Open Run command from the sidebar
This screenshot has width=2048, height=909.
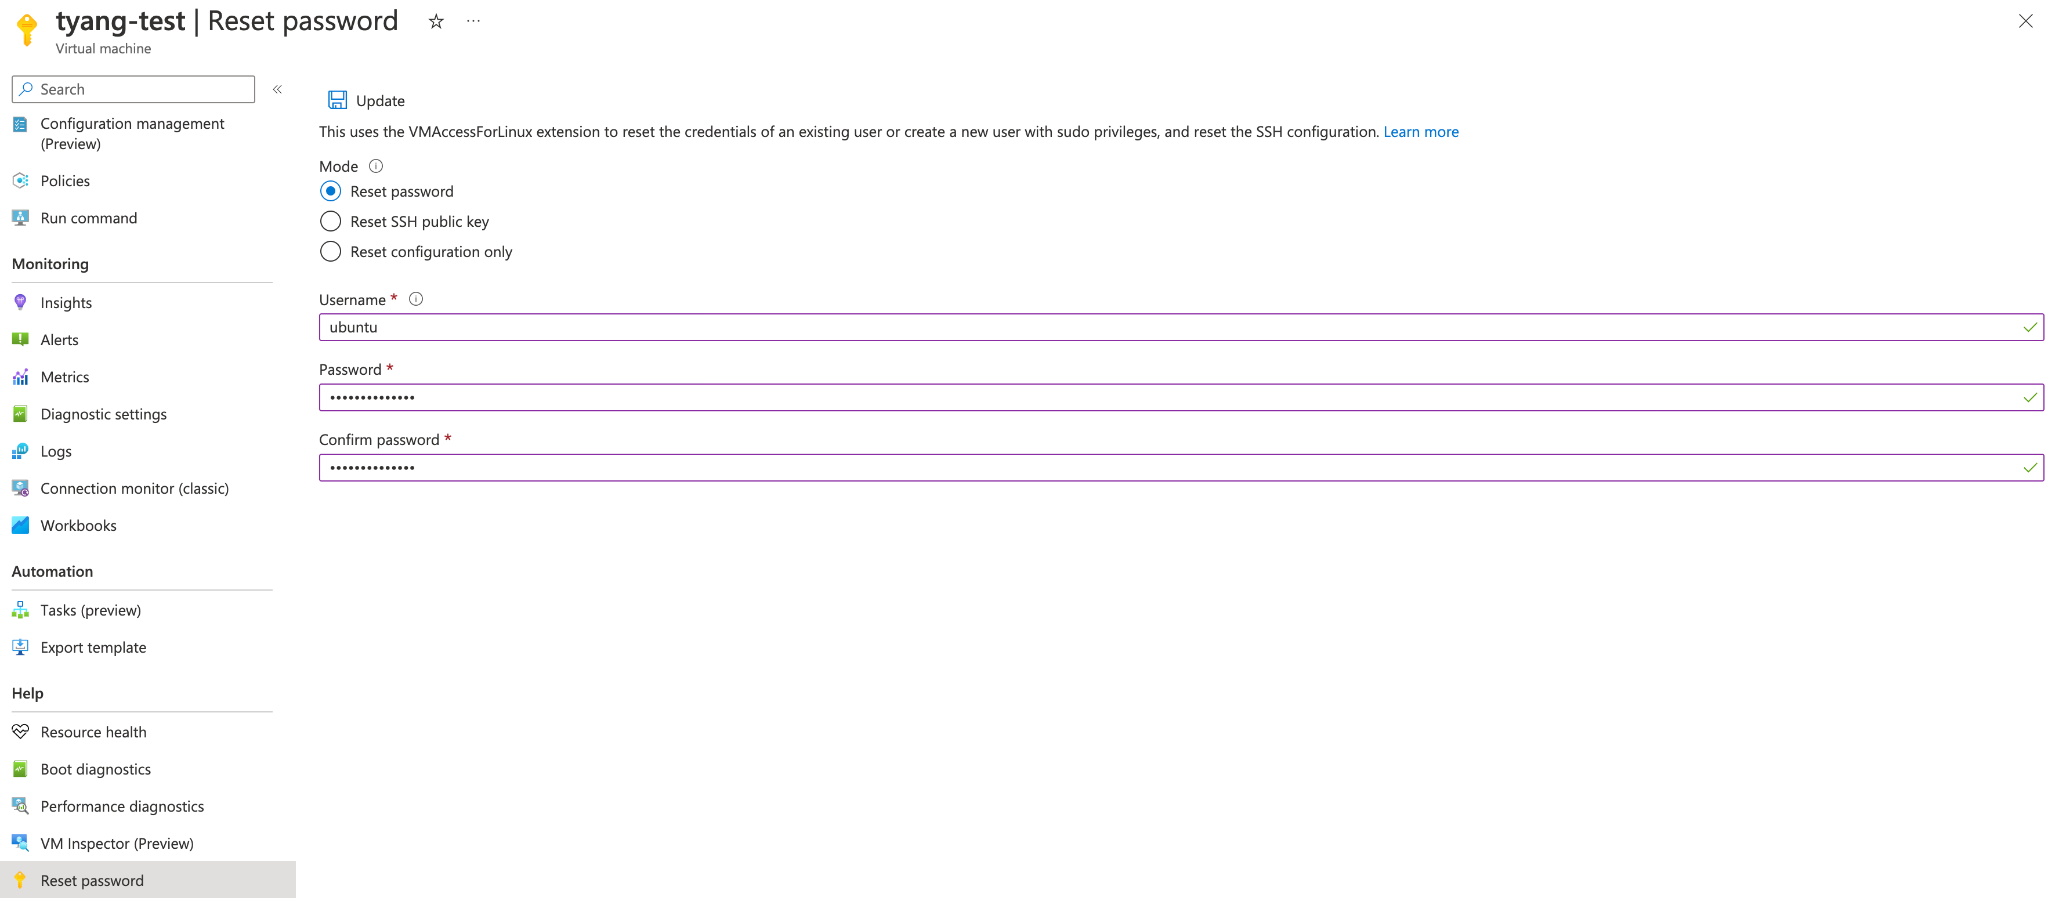[88, 217]
